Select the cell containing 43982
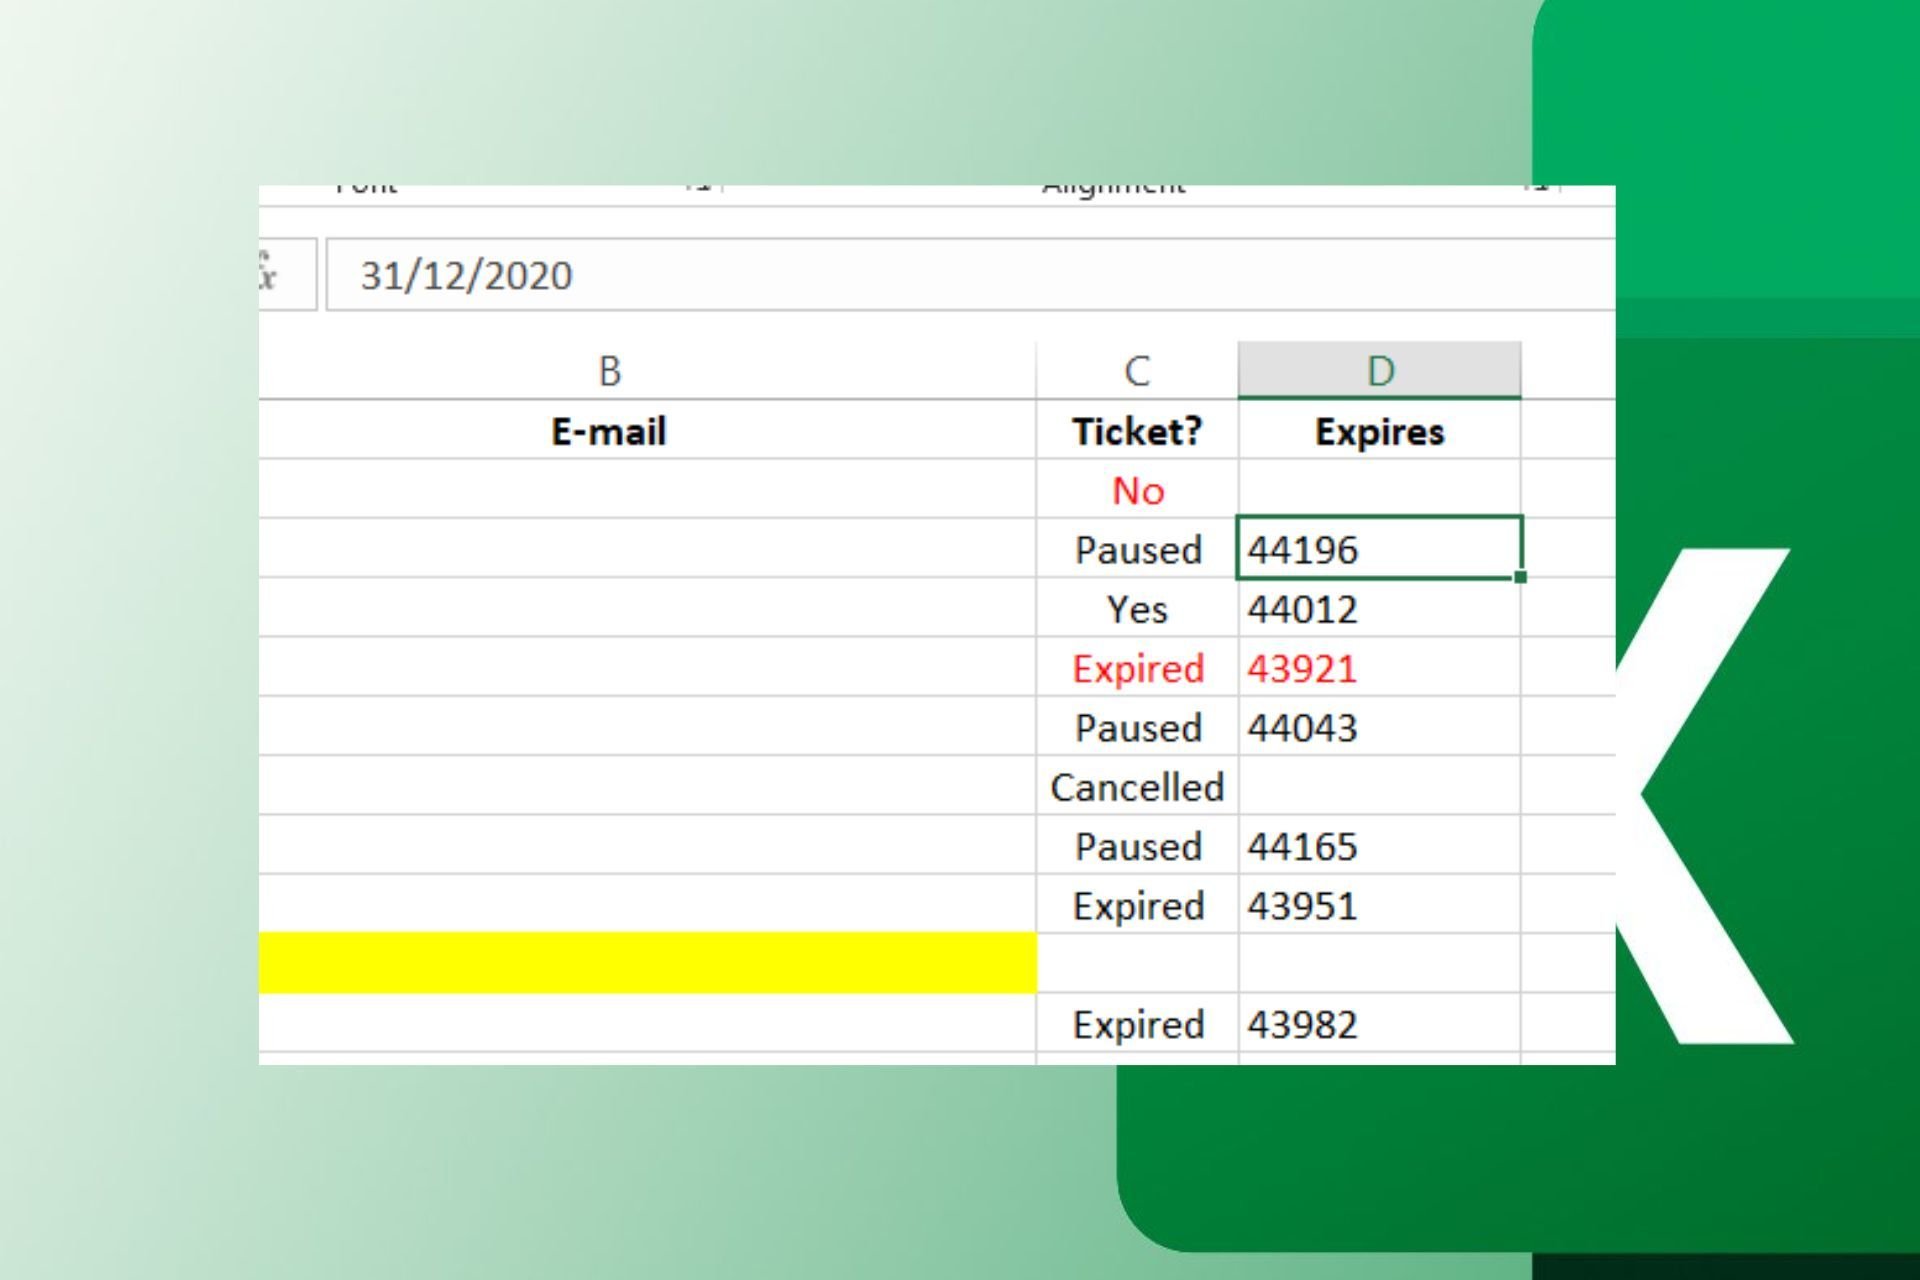Image resolution: width=1920 pixels, height=1280 pixels. [x=1380, y=1024]
